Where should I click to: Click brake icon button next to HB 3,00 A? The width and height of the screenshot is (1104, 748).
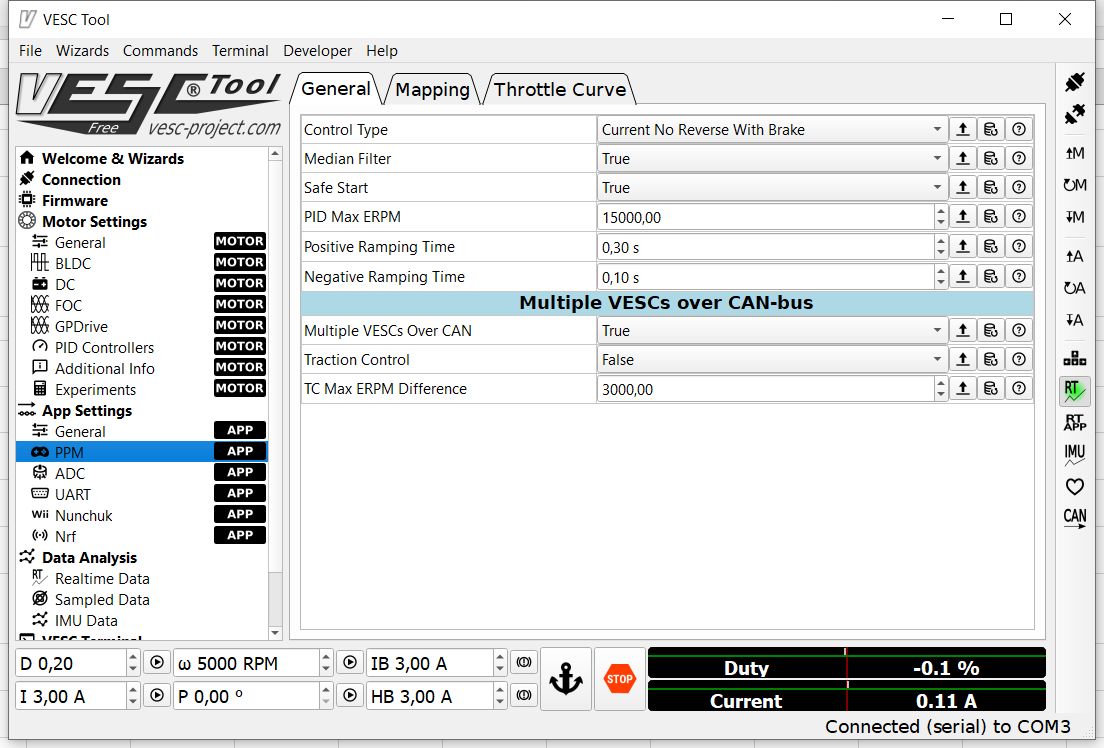pyautogui.click(x=524, y=696)
